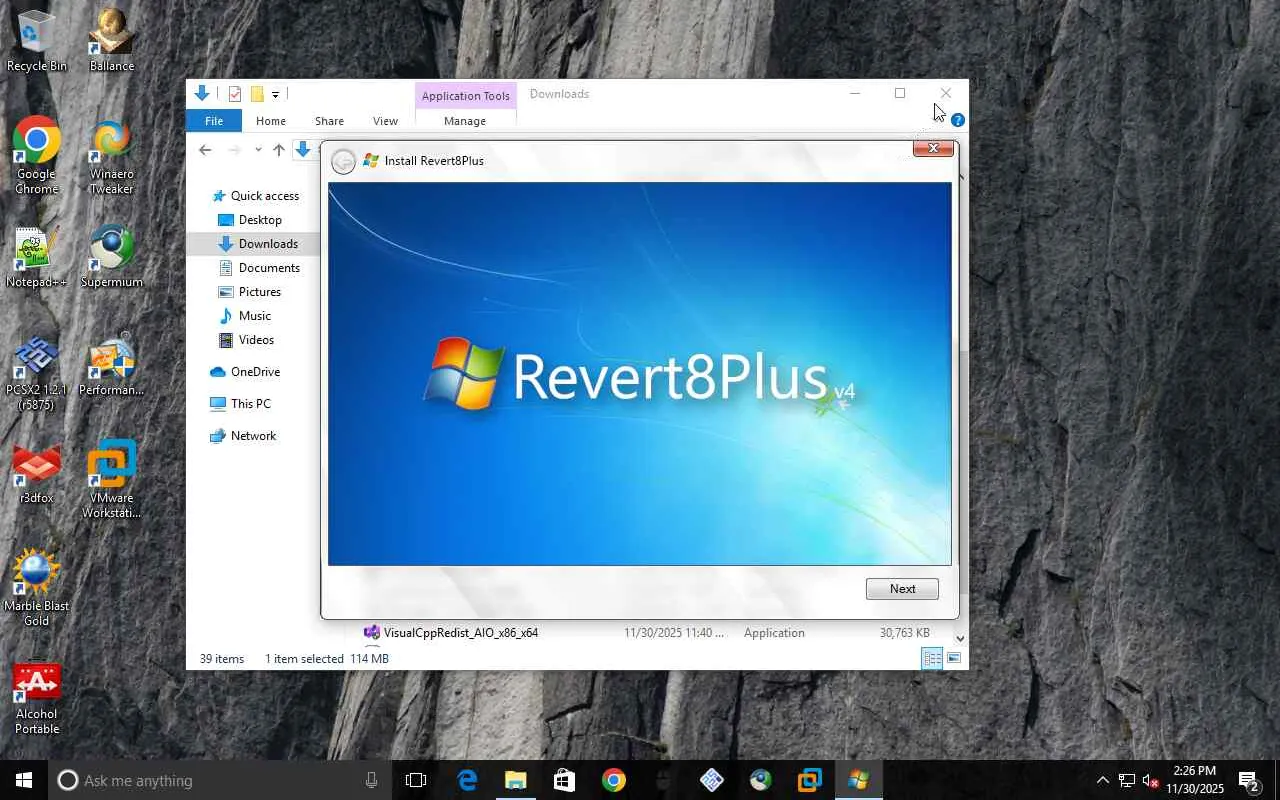
Task: Go back in File Explorer navigation
Action: 205,150
